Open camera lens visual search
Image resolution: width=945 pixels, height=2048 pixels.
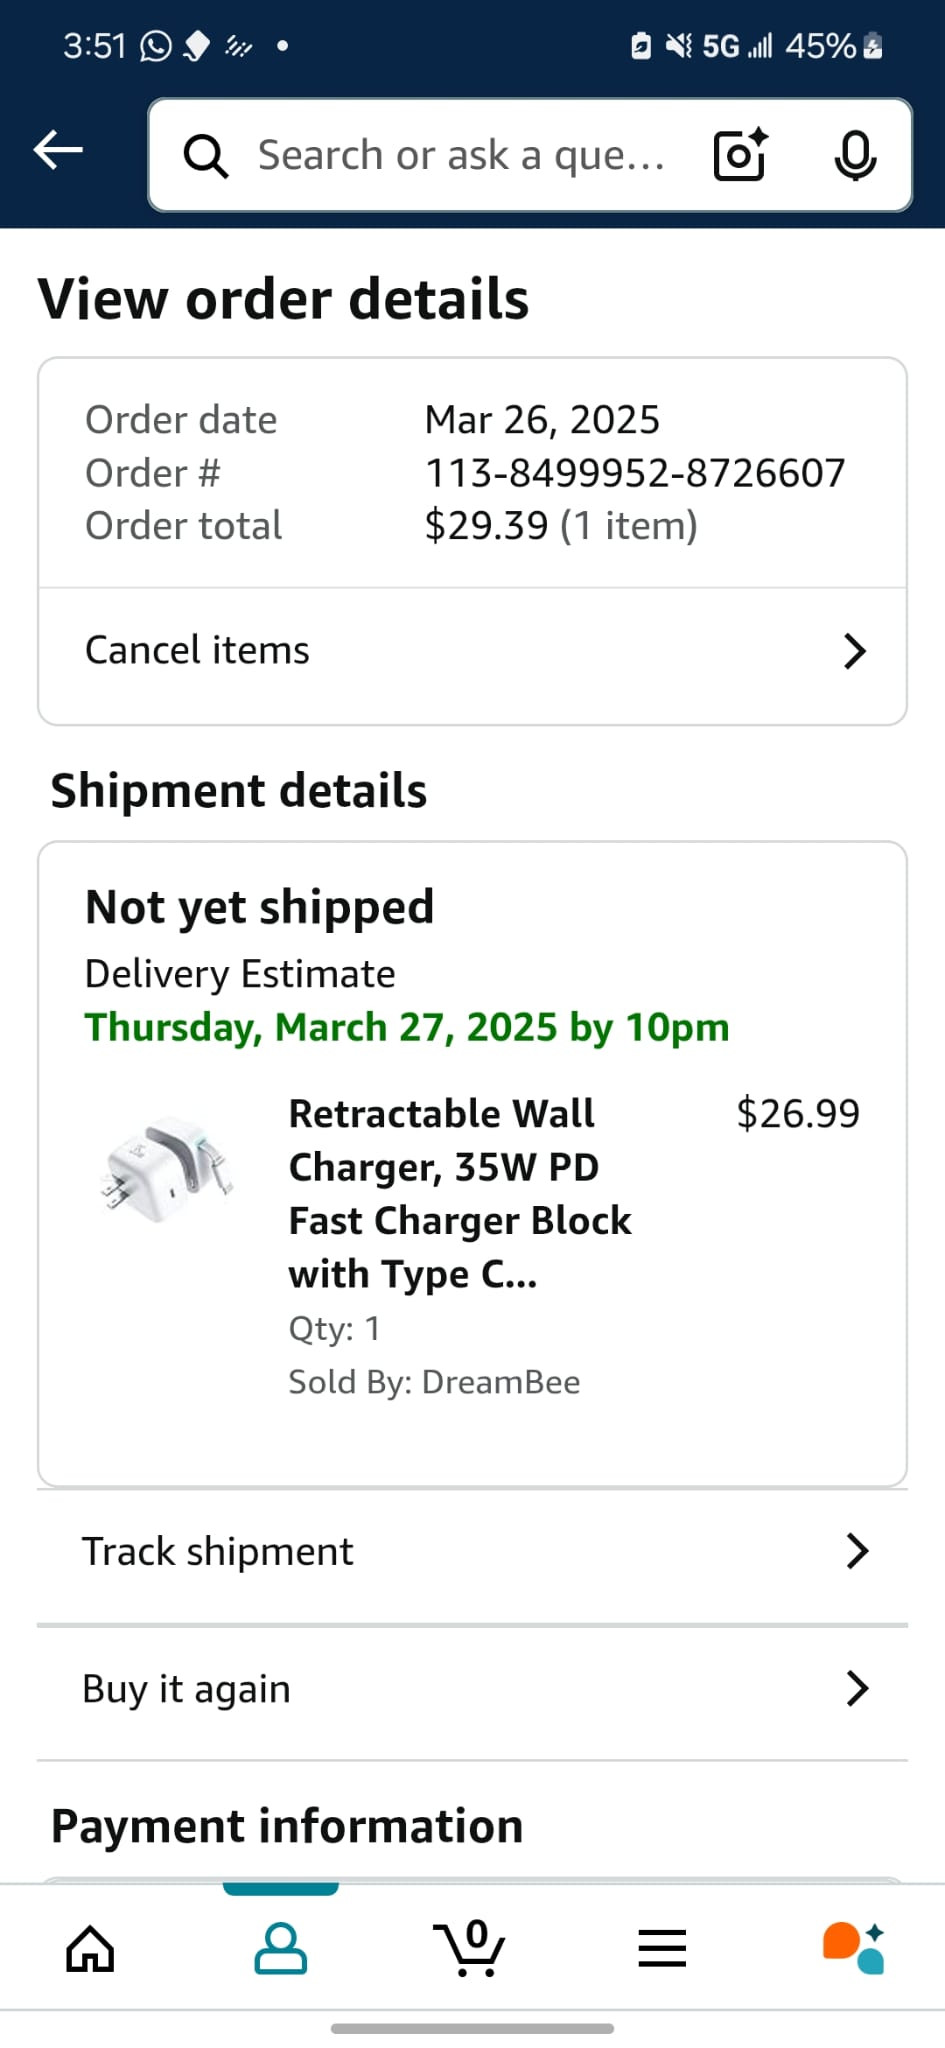pyautogui.click(x=740, y=155)
